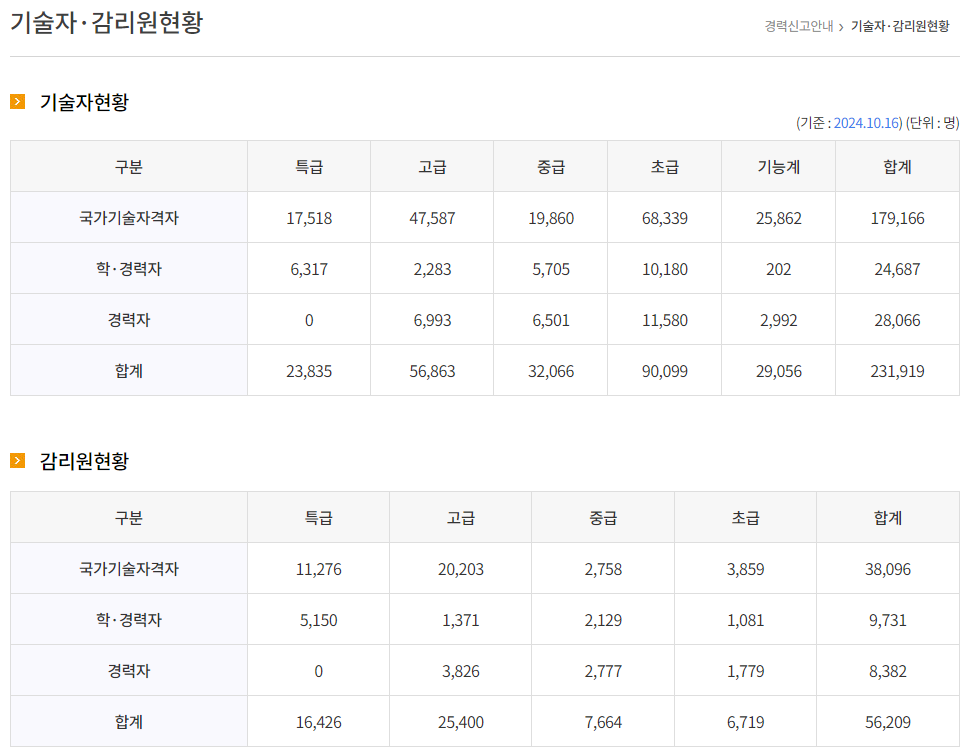Viewport: 969px width, 754px height.
Task: Click sum 7,664 in 감리원 합계 row
Action: [603, 722]
